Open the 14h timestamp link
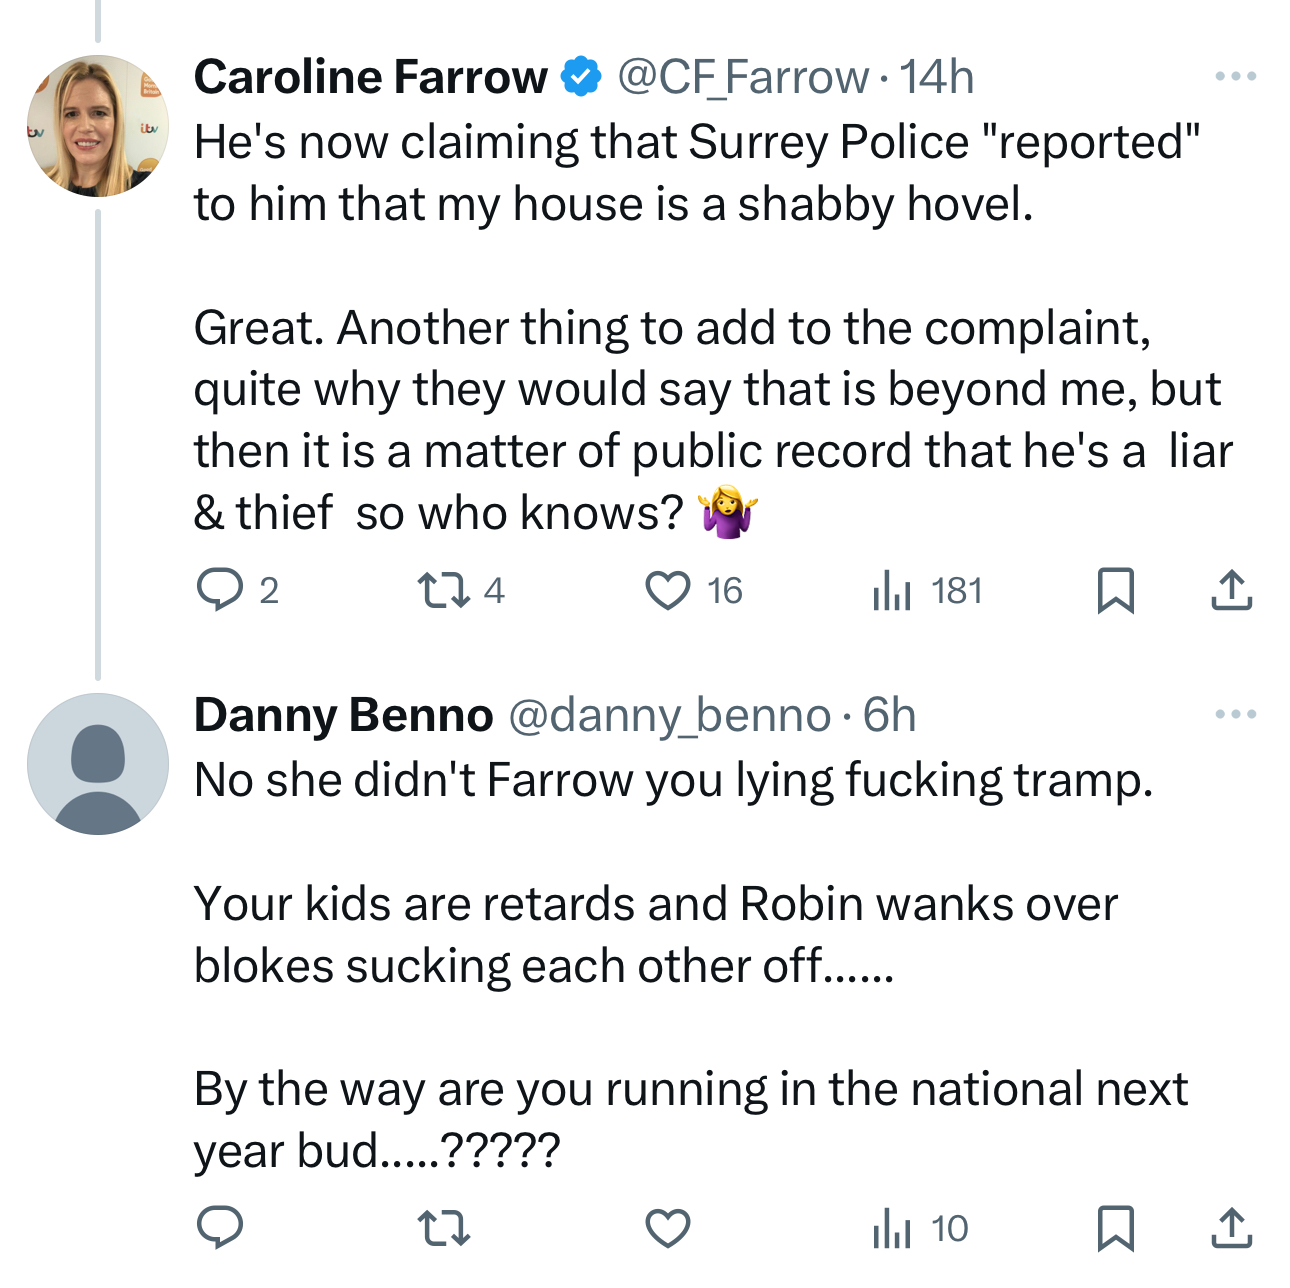This screenshot has height=1288, width=1290. coord(937,77)
